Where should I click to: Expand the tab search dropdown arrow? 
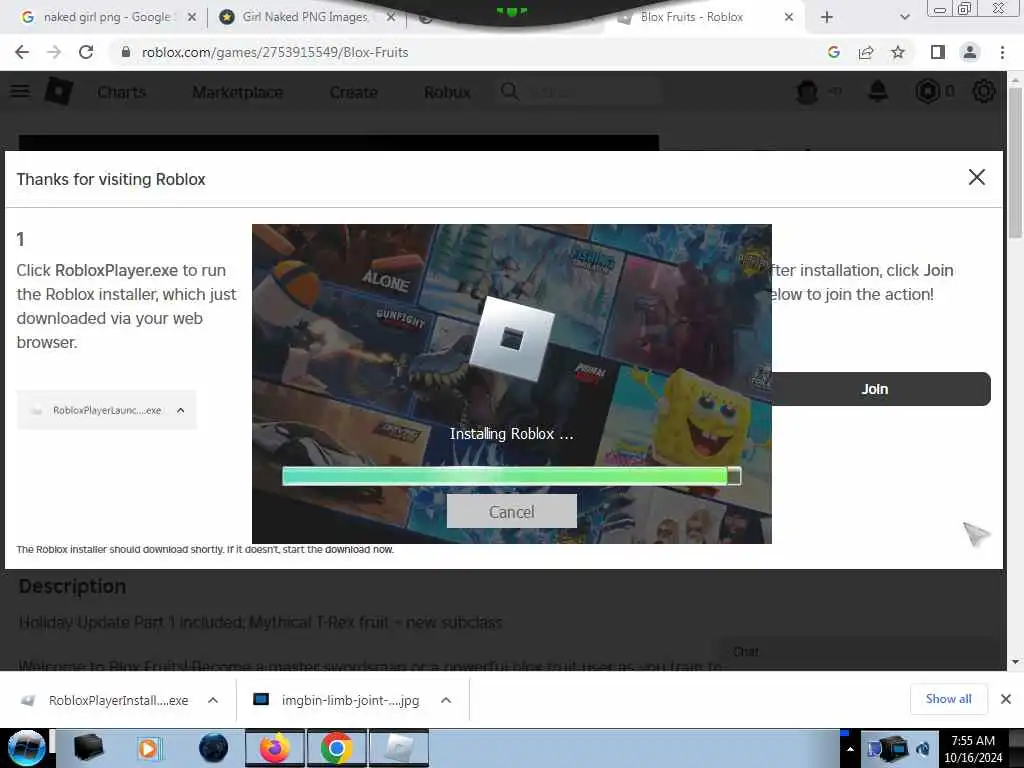904,17
